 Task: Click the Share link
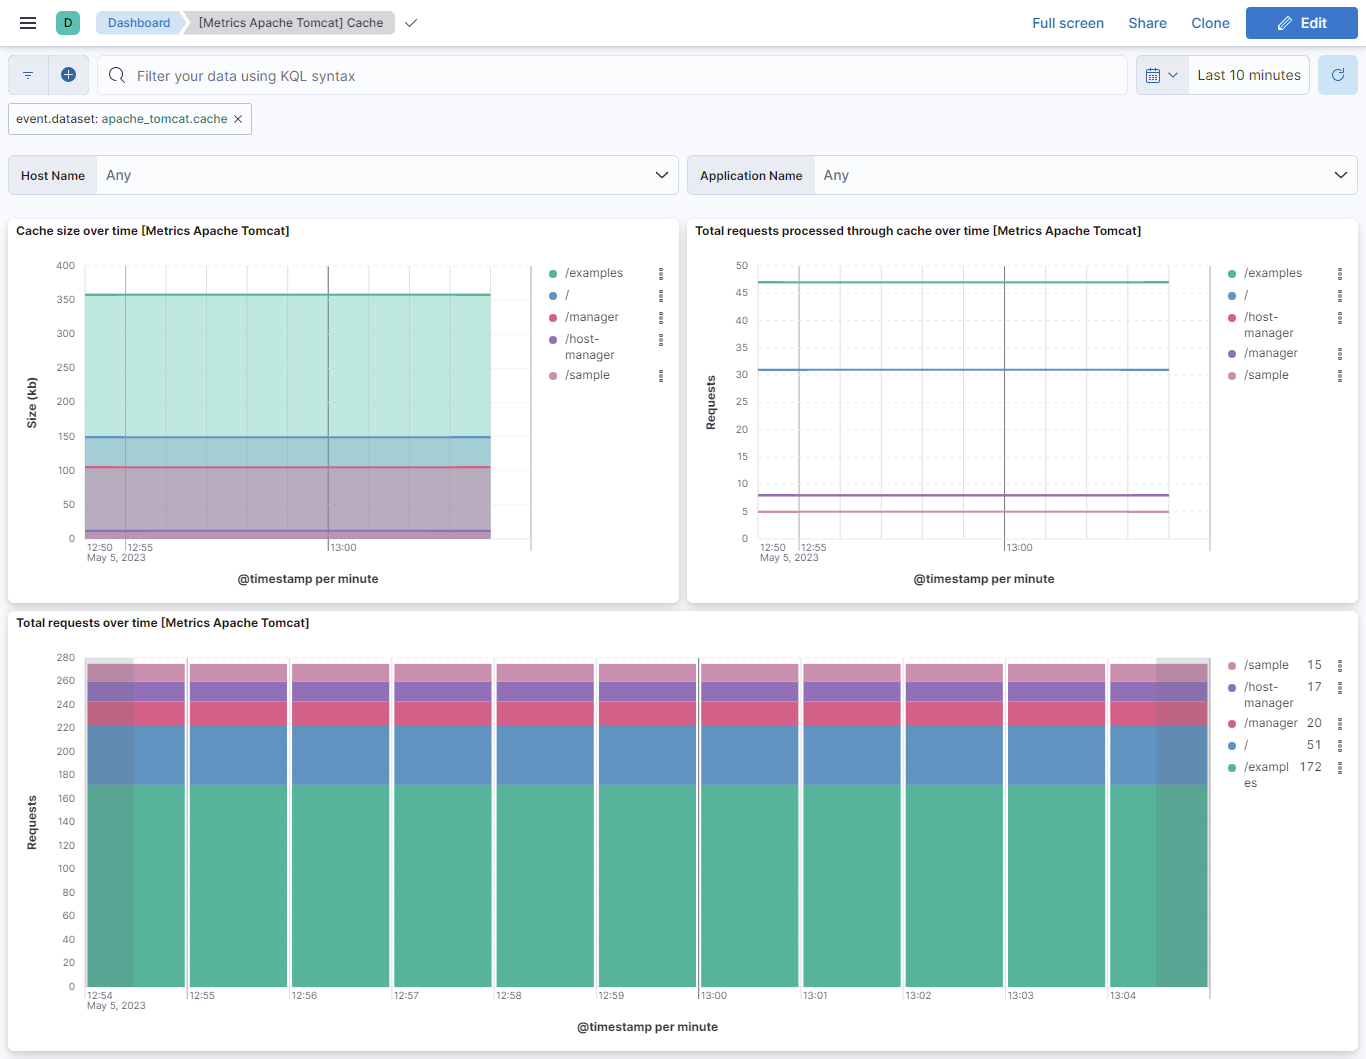click(x=1147, y=23)
